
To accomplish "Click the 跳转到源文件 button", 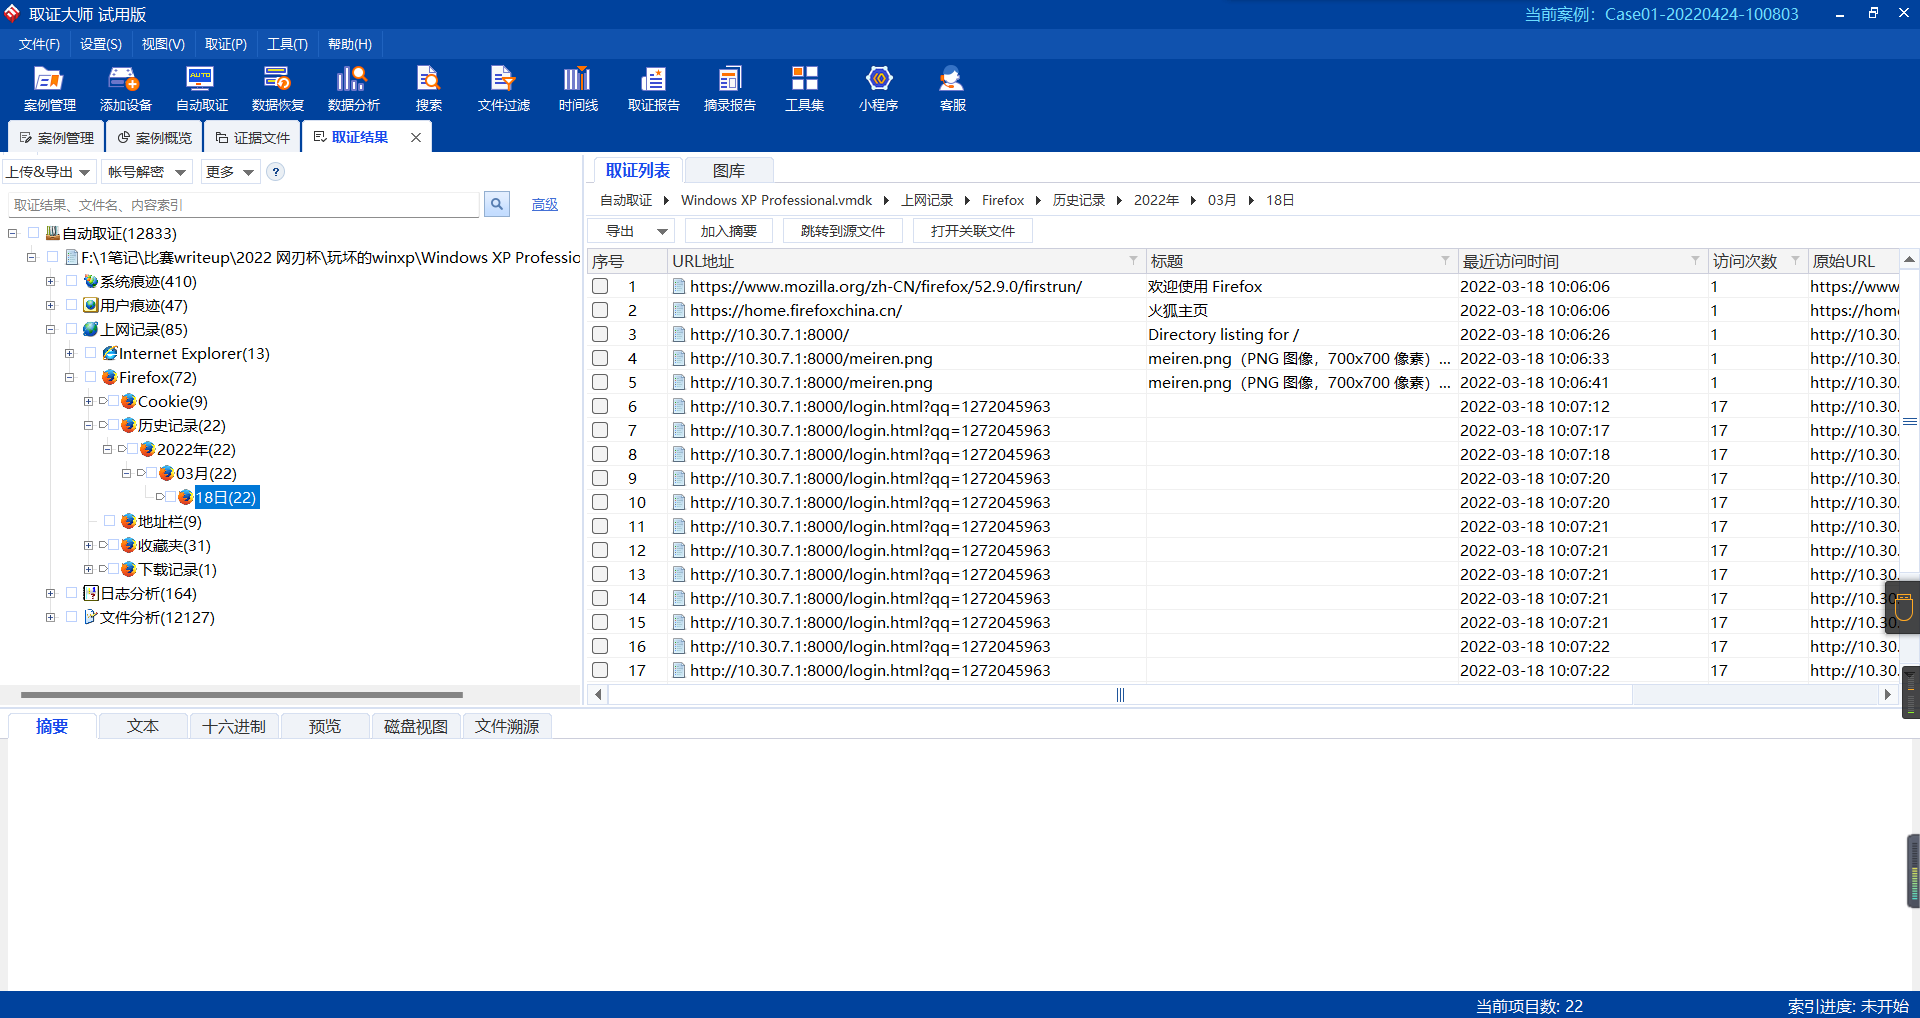I will pos(843,231).
